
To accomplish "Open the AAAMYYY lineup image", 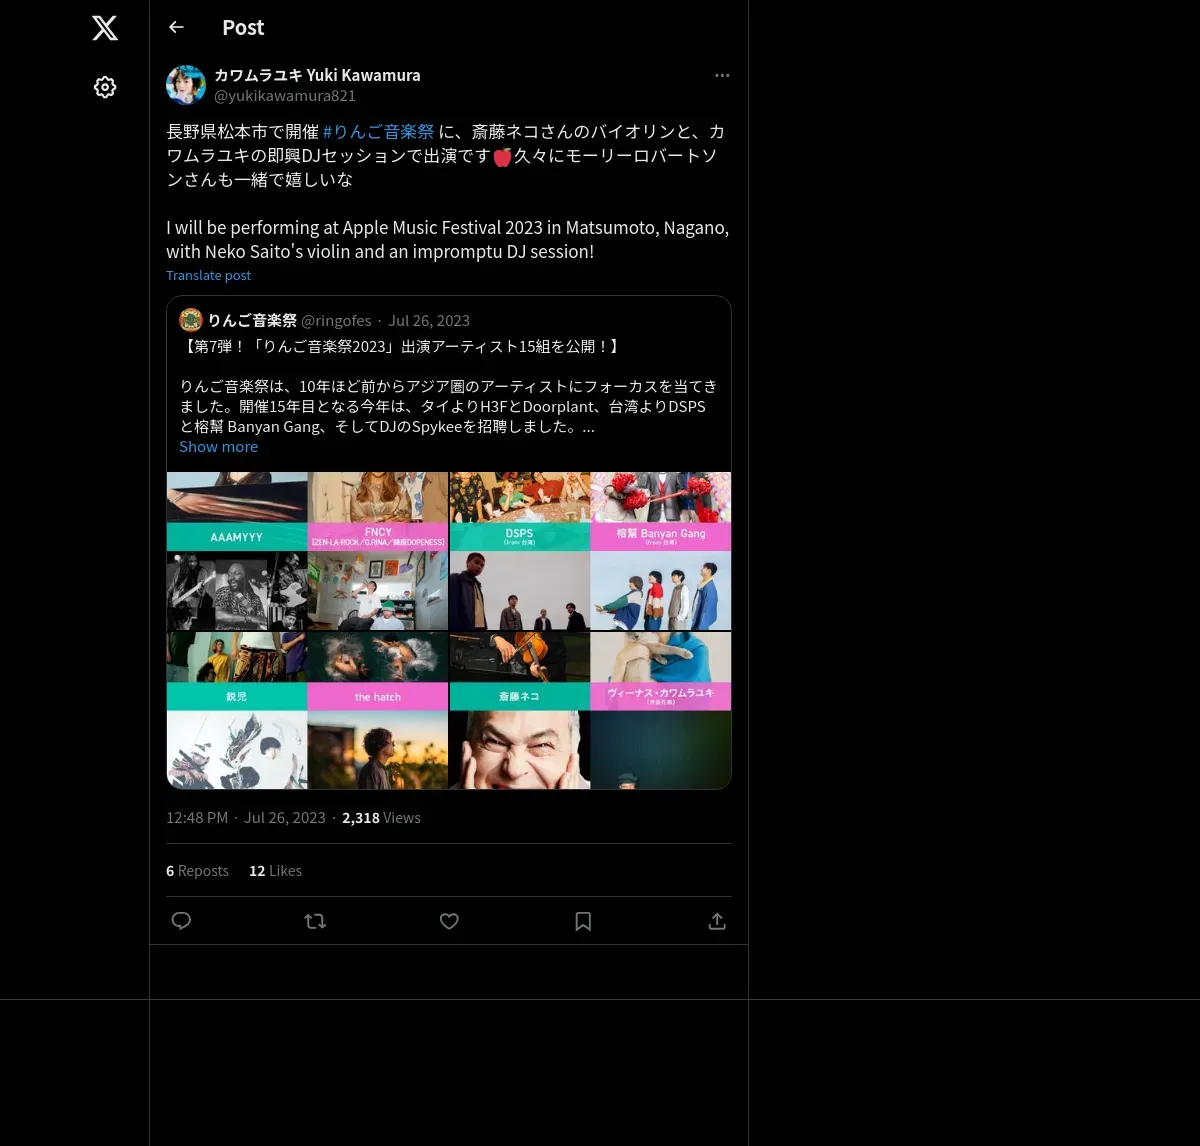I will (307, 551).
